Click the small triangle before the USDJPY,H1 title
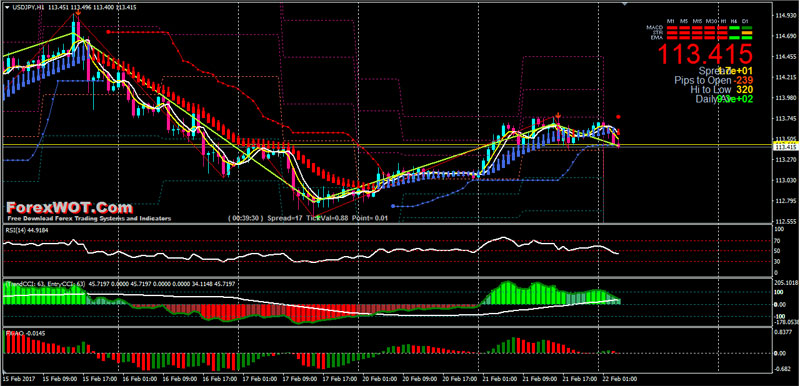 (6, 8)
